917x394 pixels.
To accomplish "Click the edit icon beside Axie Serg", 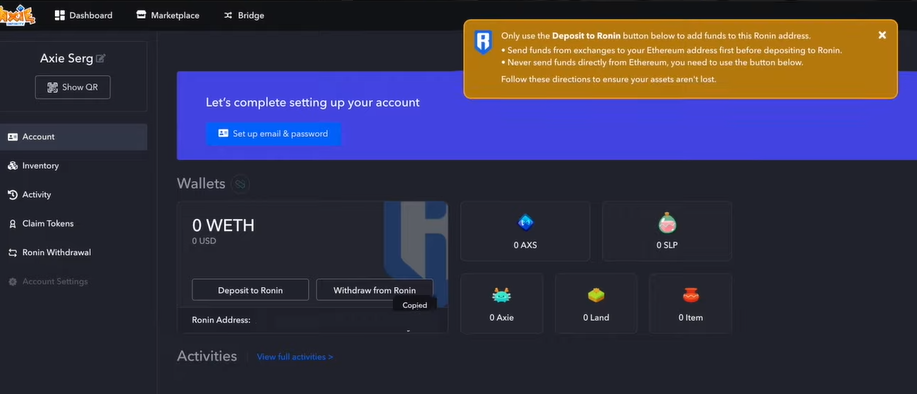I will pos(101,58).
